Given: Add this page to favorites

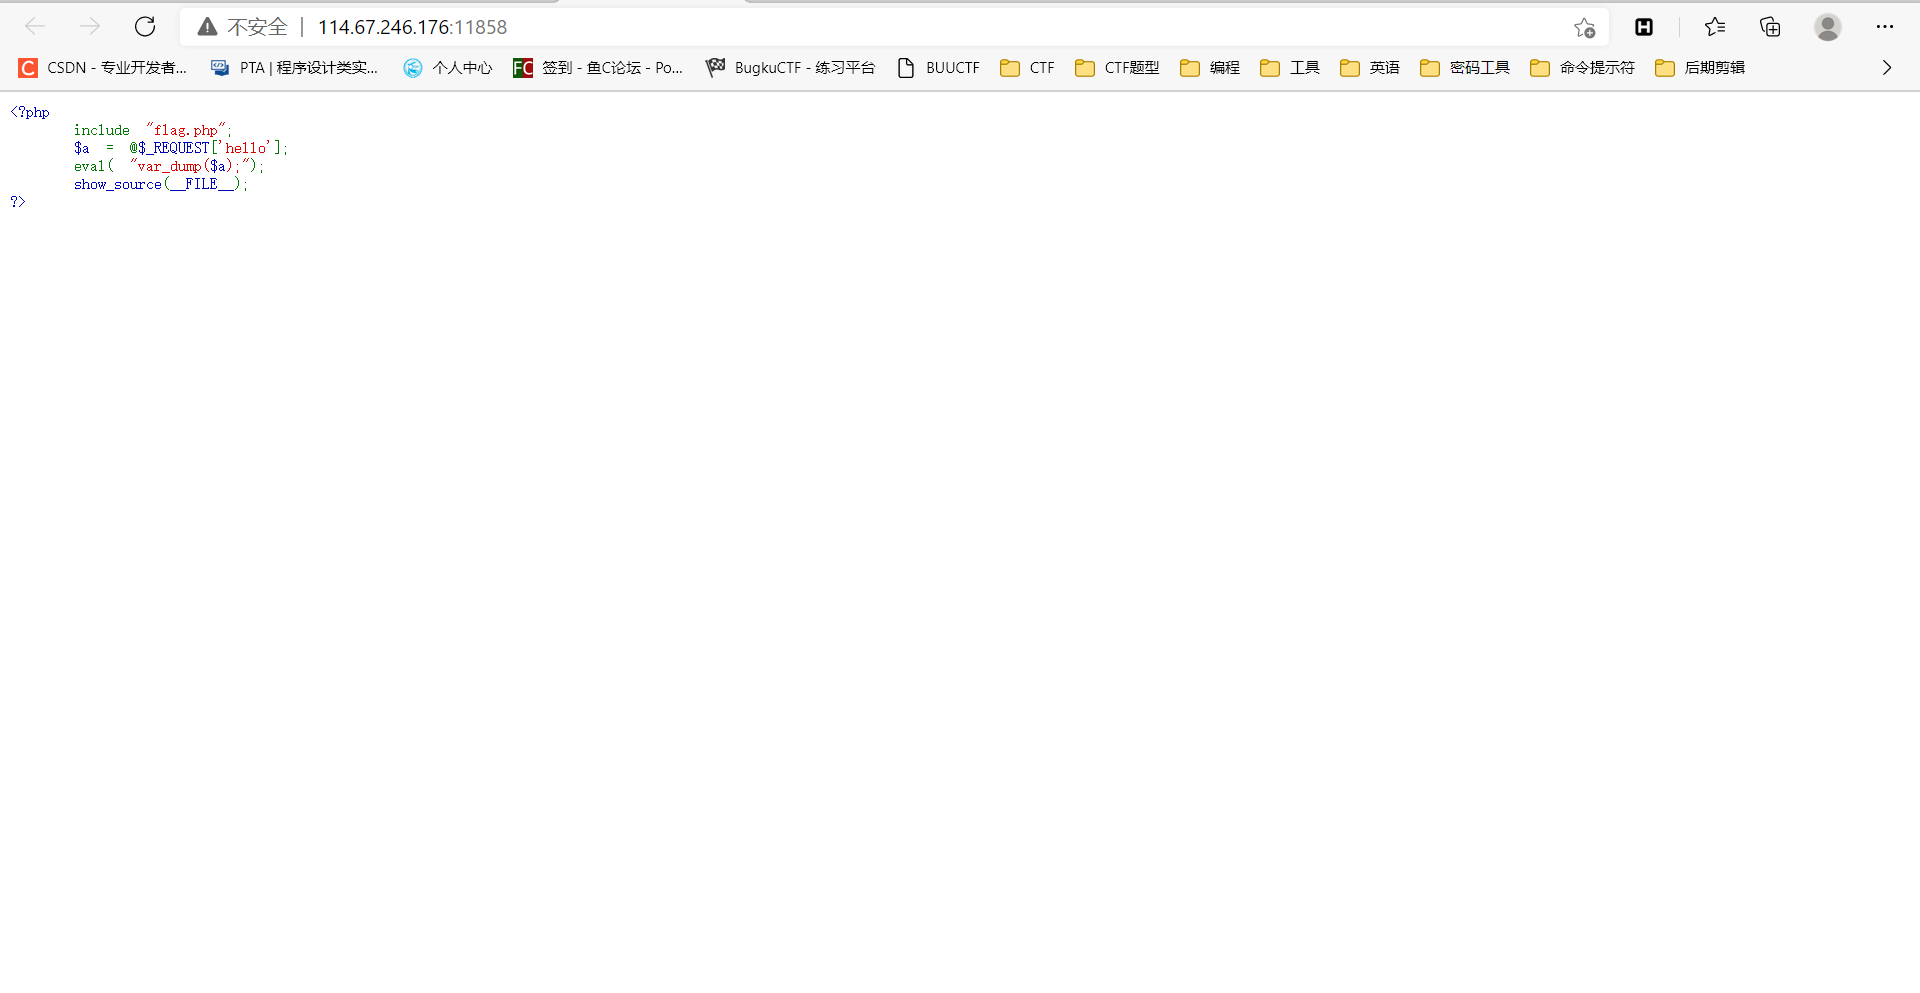Looking at the screenshot, I should [1586, 28].
